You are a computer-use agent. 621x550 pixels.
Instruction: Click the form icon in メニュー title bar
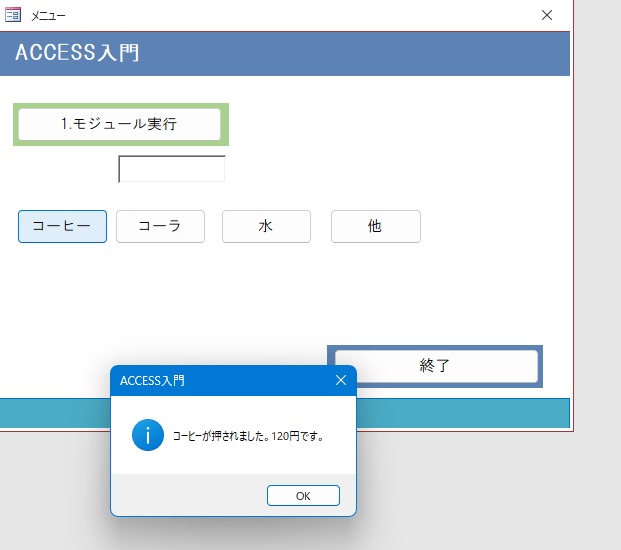(13, 15)
